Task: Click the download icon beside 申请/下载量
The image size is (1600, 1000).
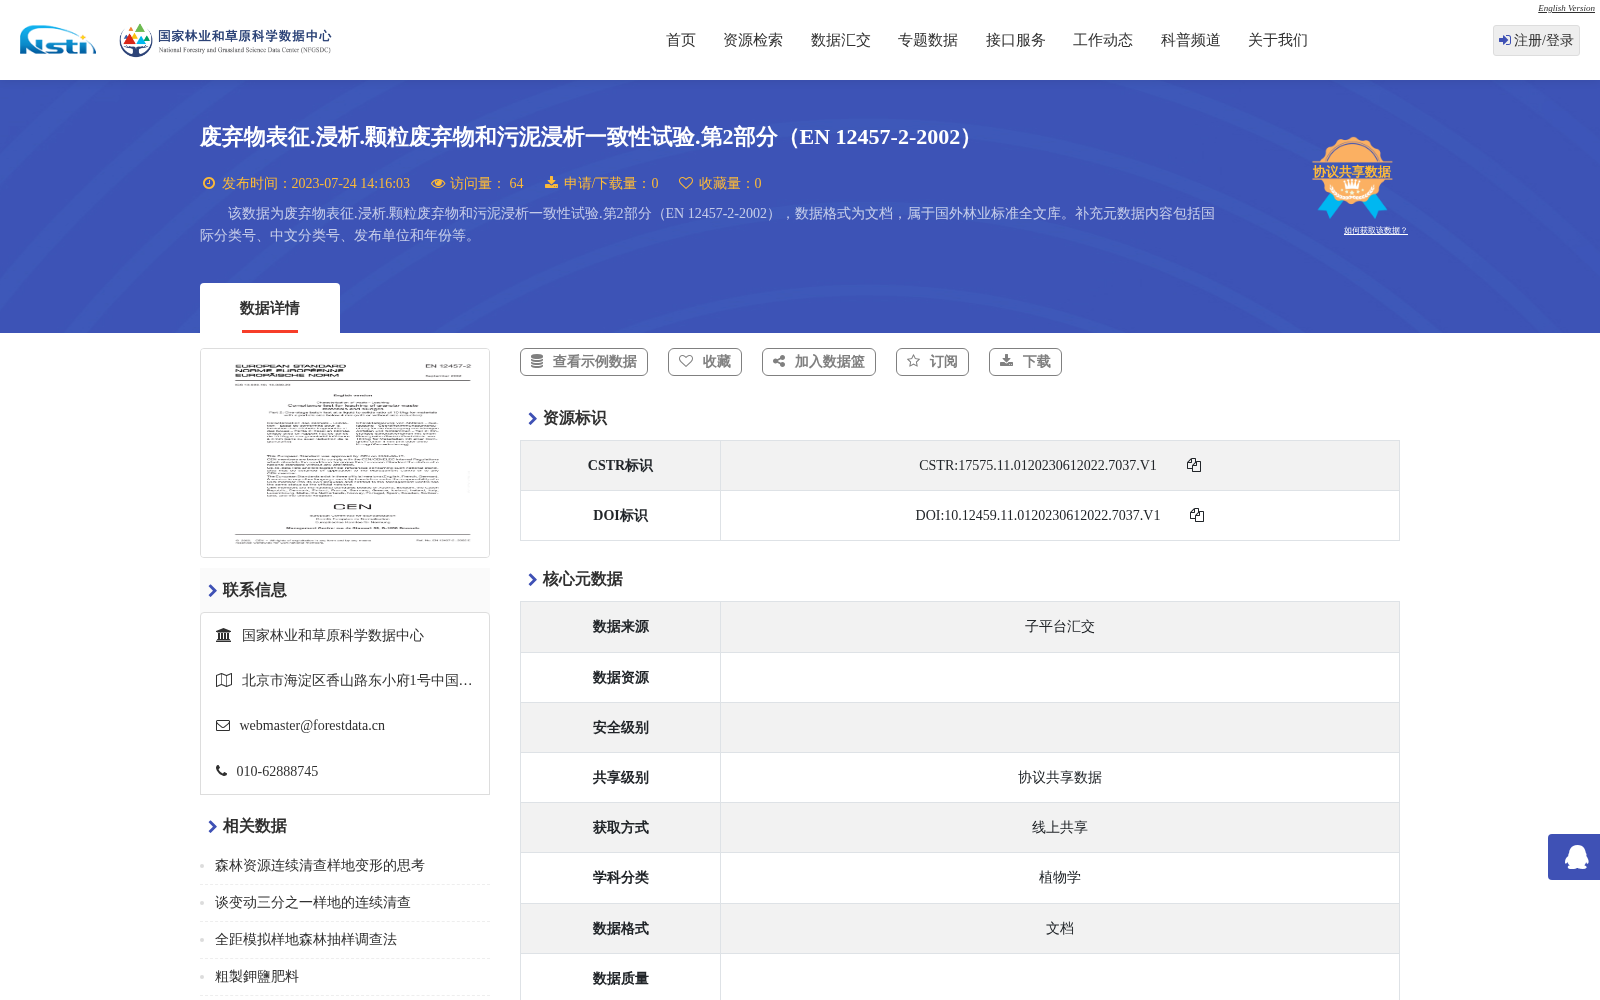Action: (551, 183)
